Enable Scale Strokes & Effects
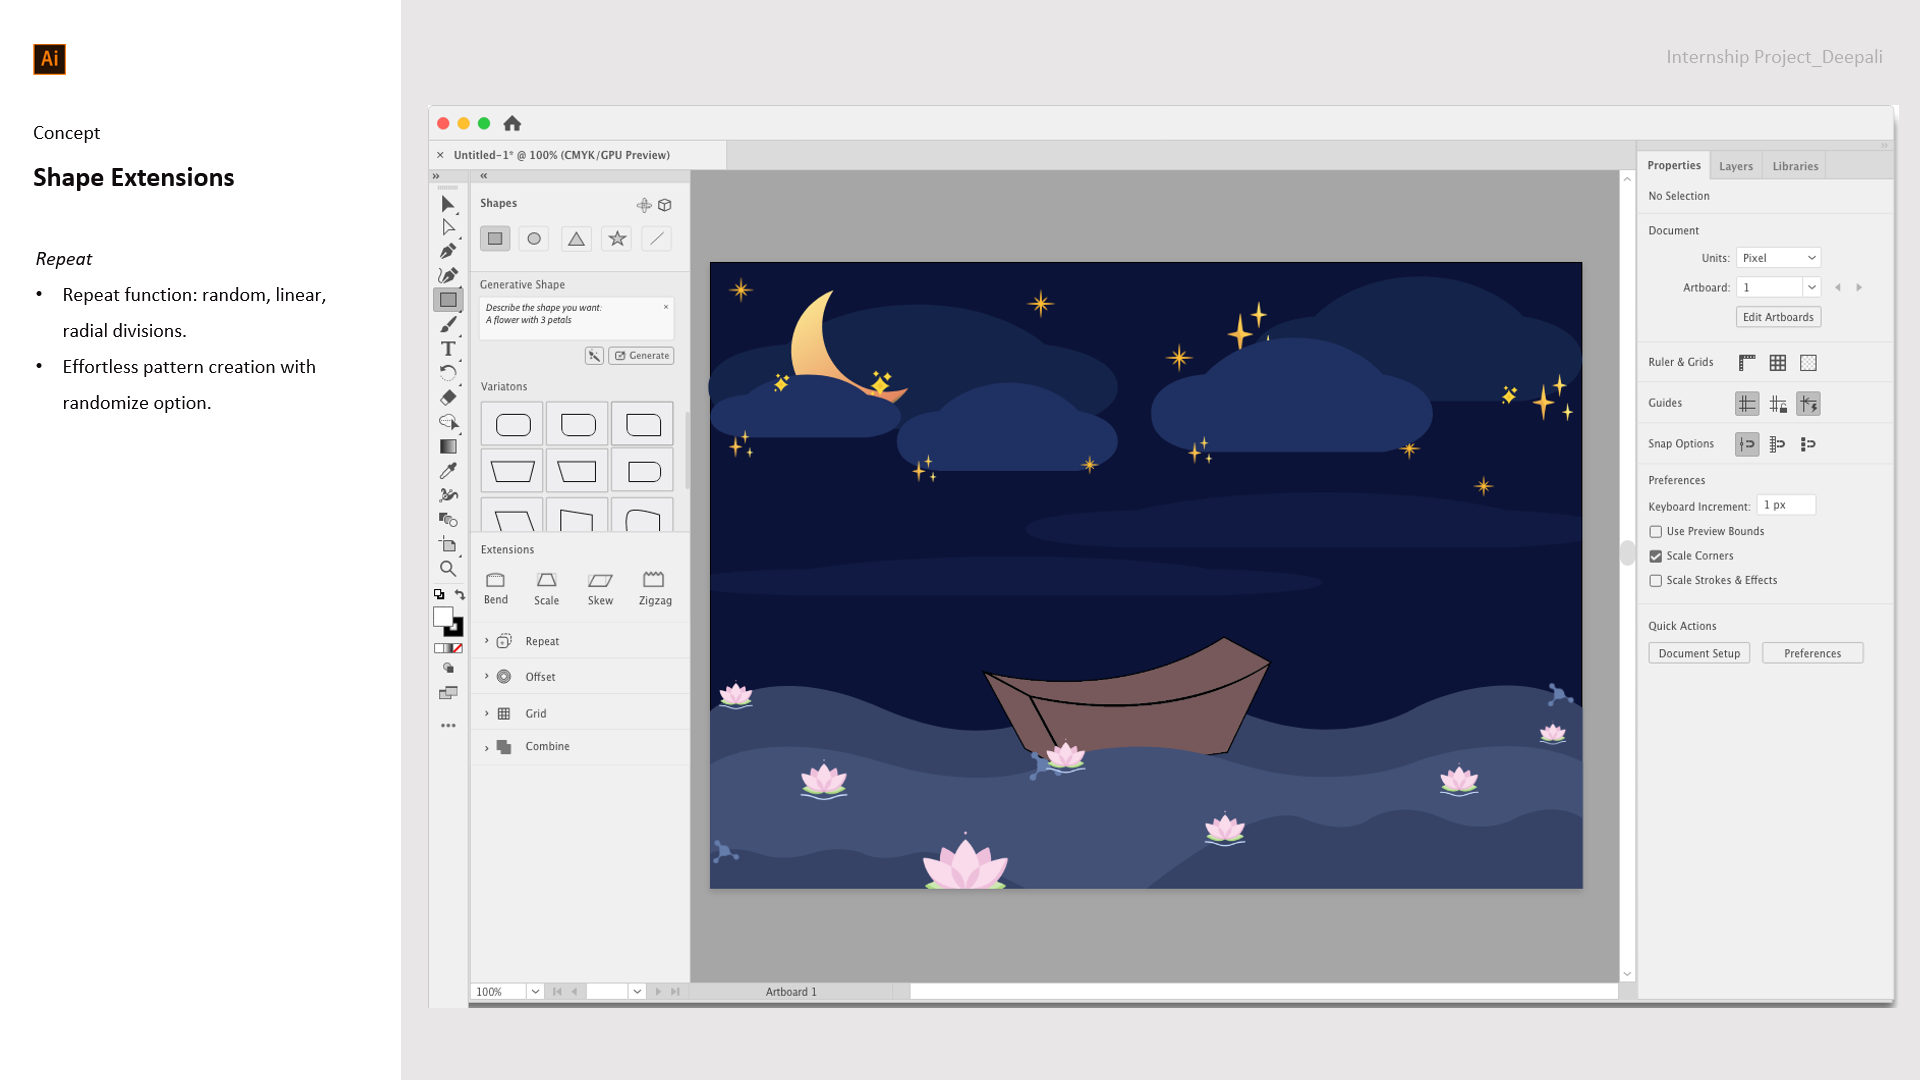This screenshot has width=1920, height=1080. pyautogui.click(x=1656, y=581)
